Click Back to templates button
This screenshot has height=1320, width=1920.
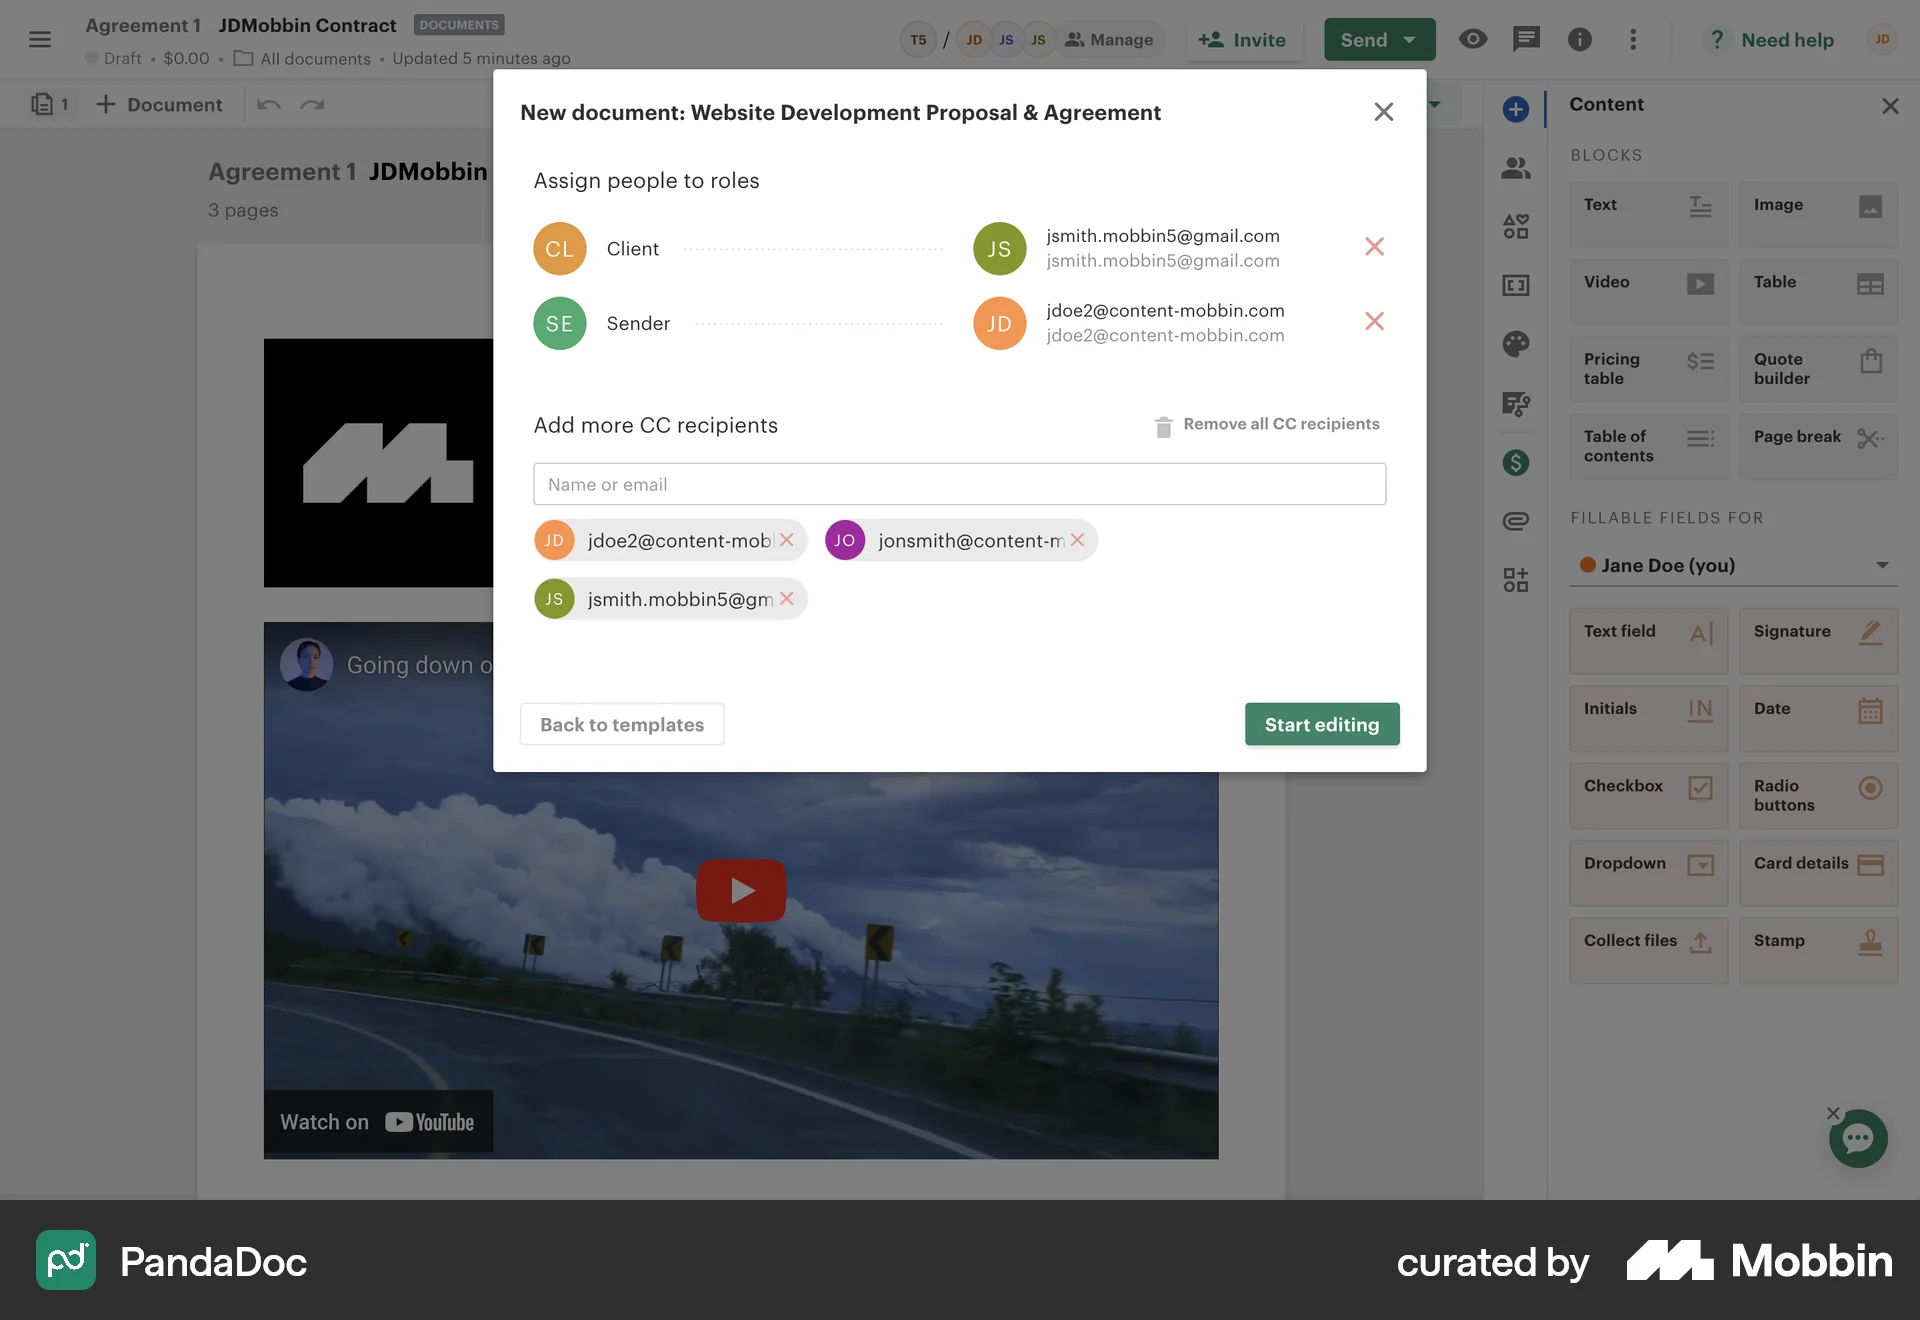pos(621,724)
